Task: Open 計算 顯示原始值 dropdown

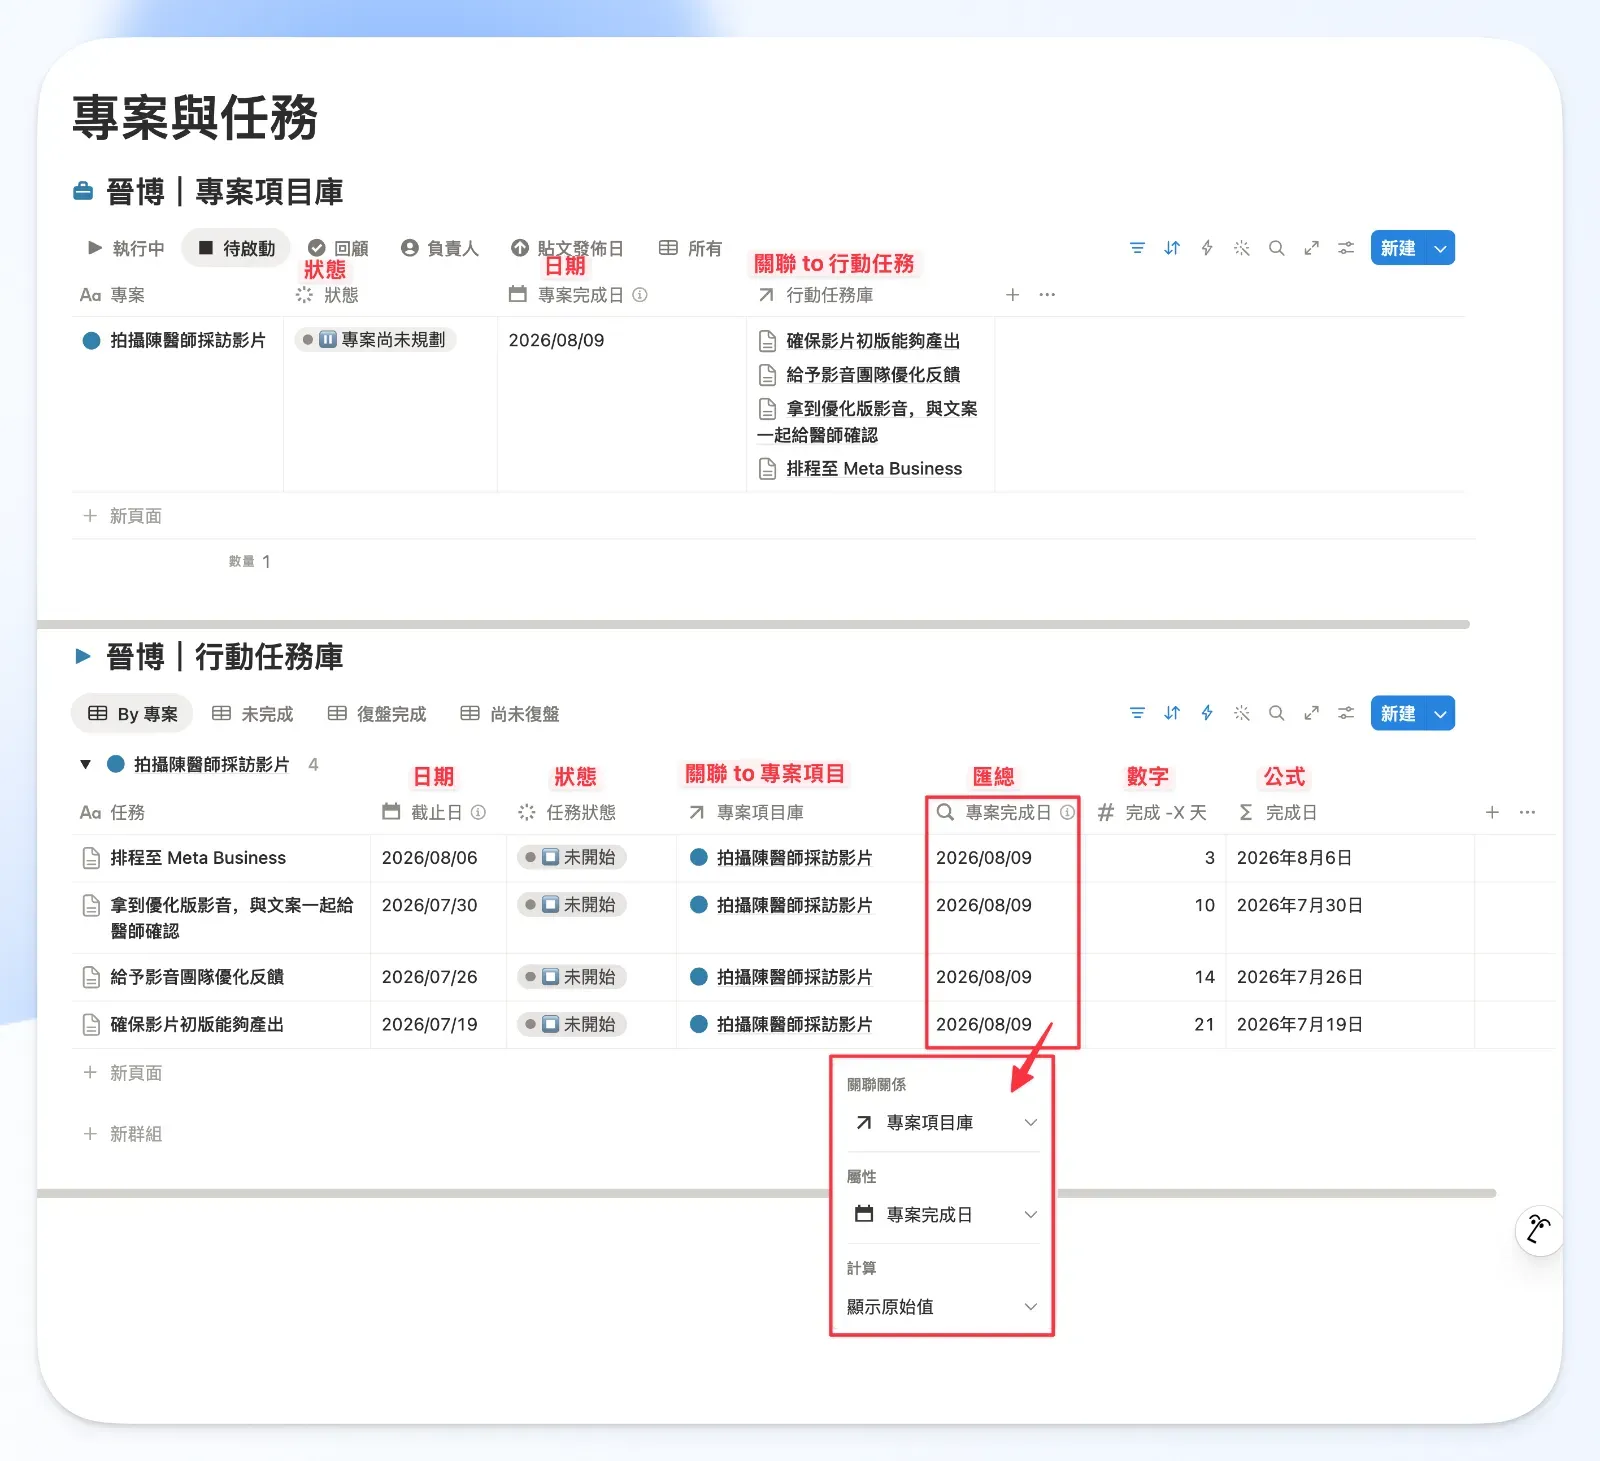Action: pos(943,1306)
